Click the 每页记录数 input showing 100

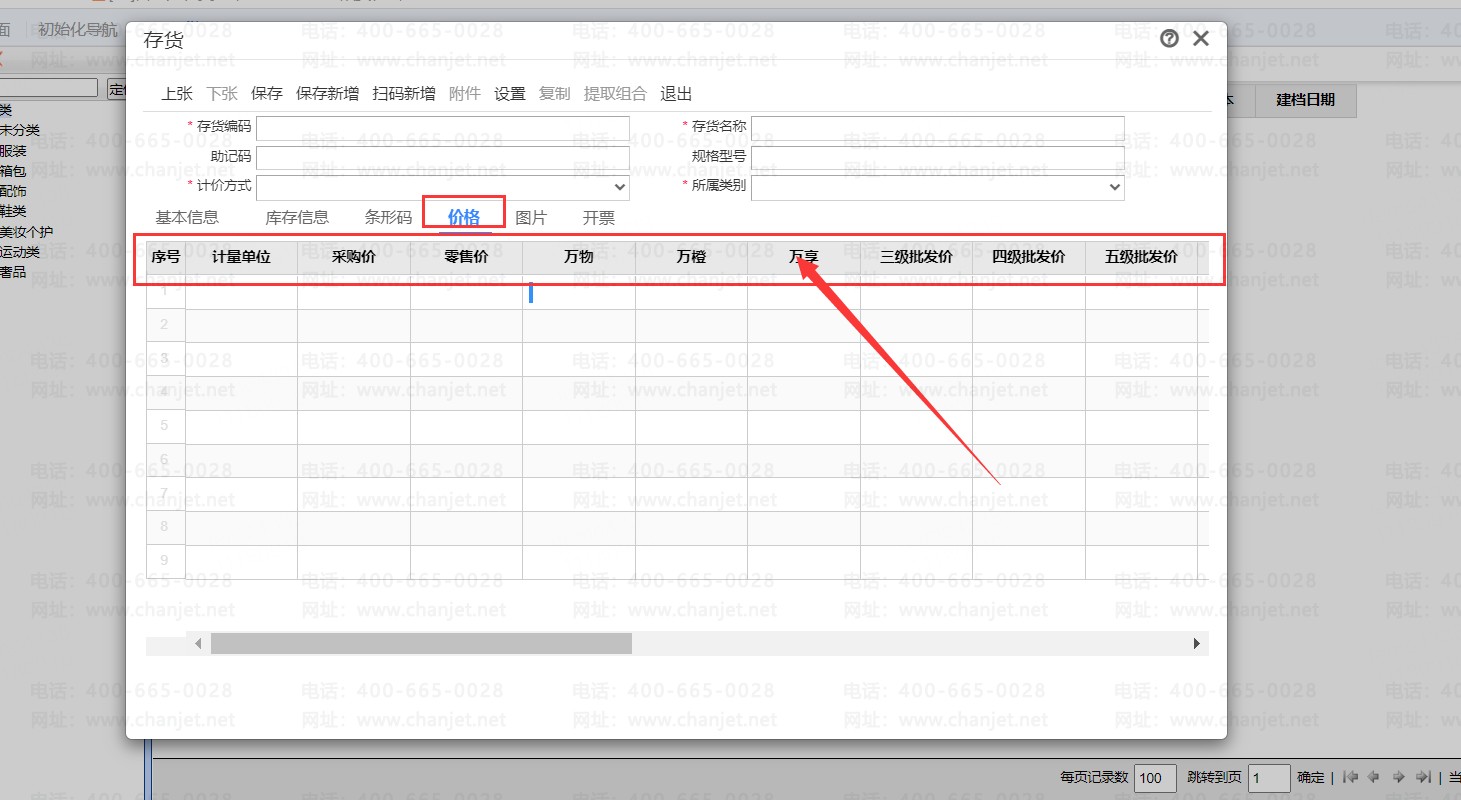coord(1155,778)
